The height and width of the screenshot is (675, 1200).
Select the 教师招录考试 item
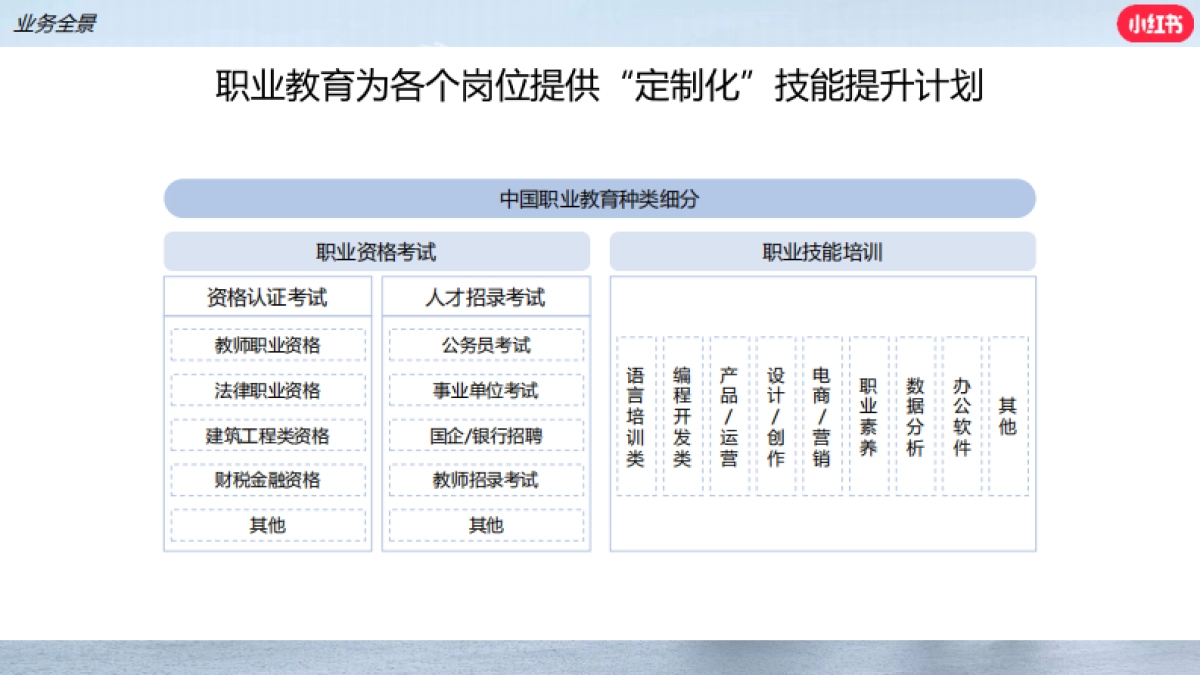(486, 480)
